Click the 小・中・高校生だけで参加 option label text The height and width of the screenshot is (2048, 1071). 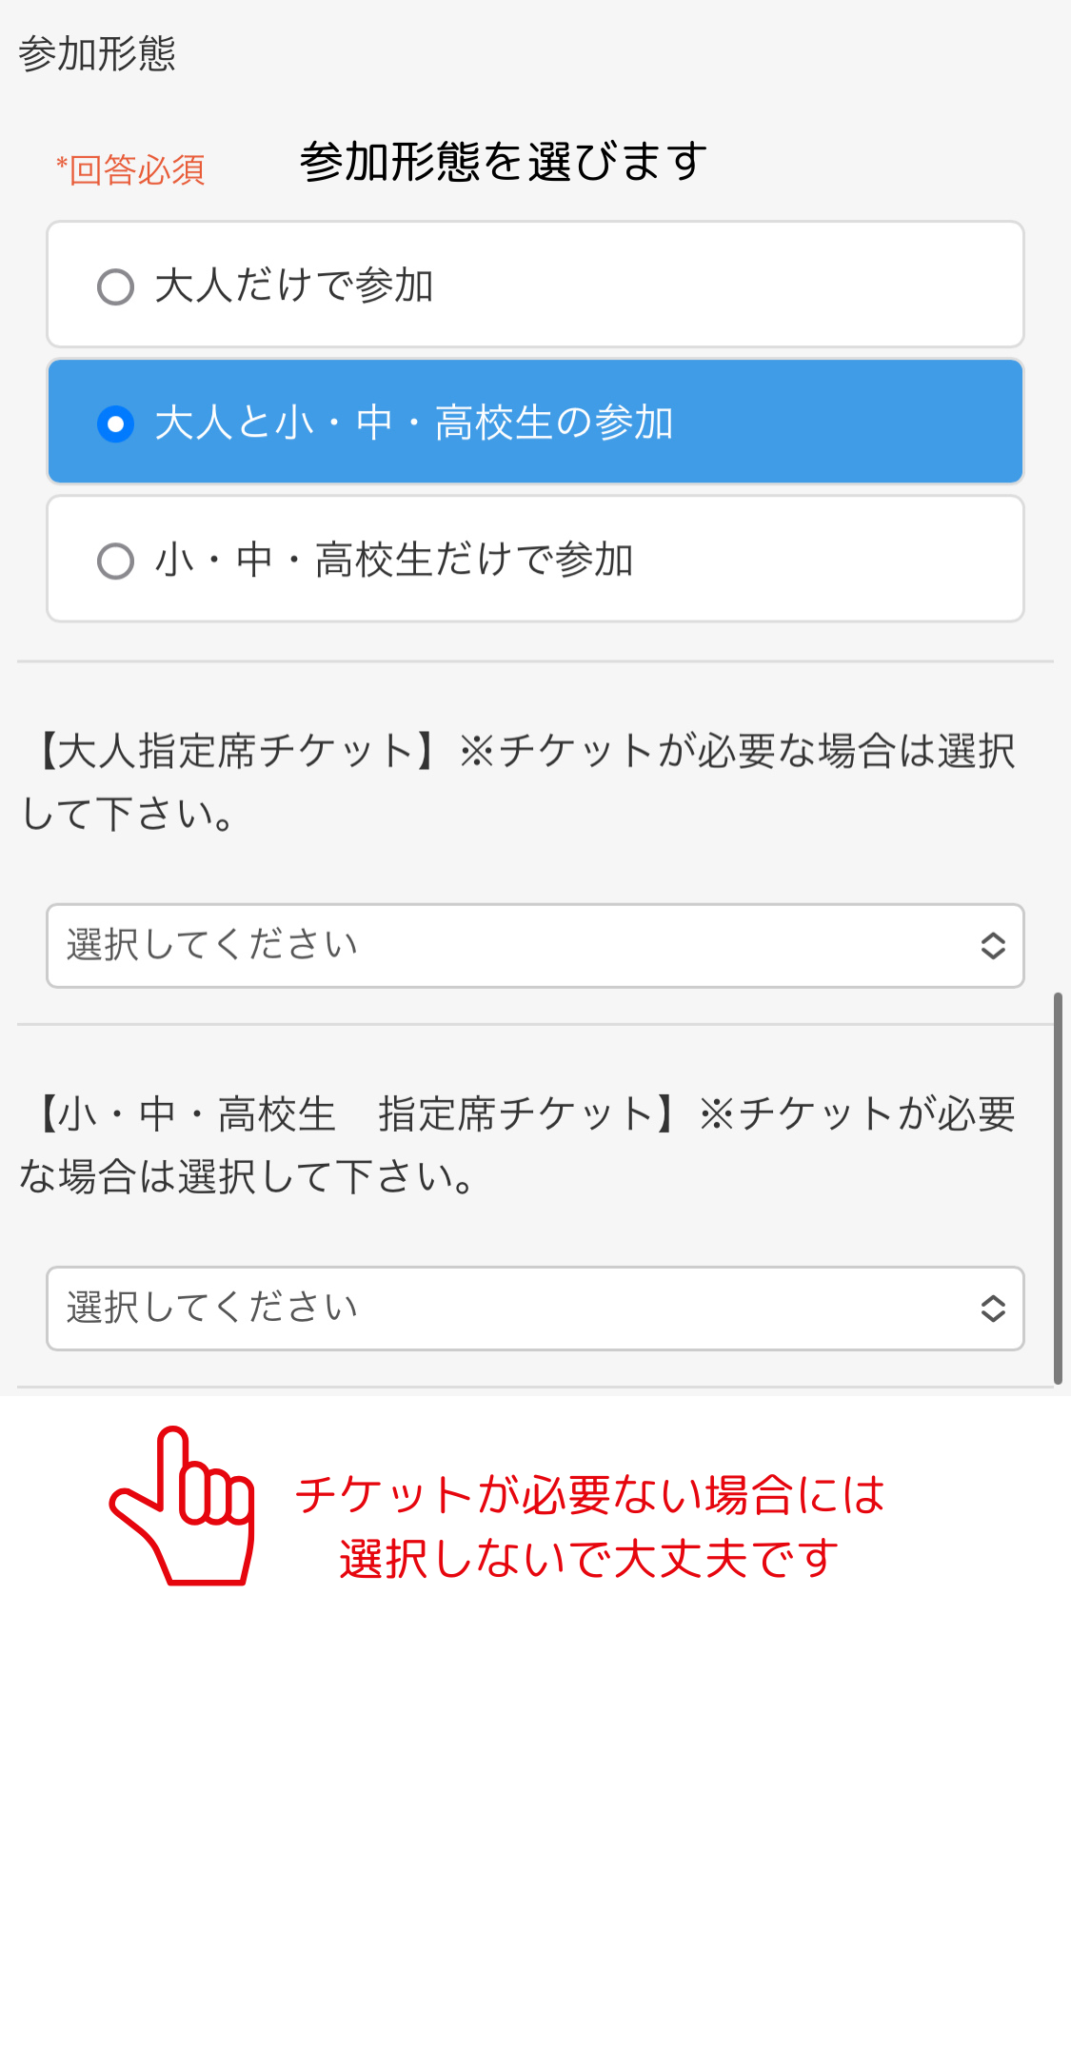point(394,561)
